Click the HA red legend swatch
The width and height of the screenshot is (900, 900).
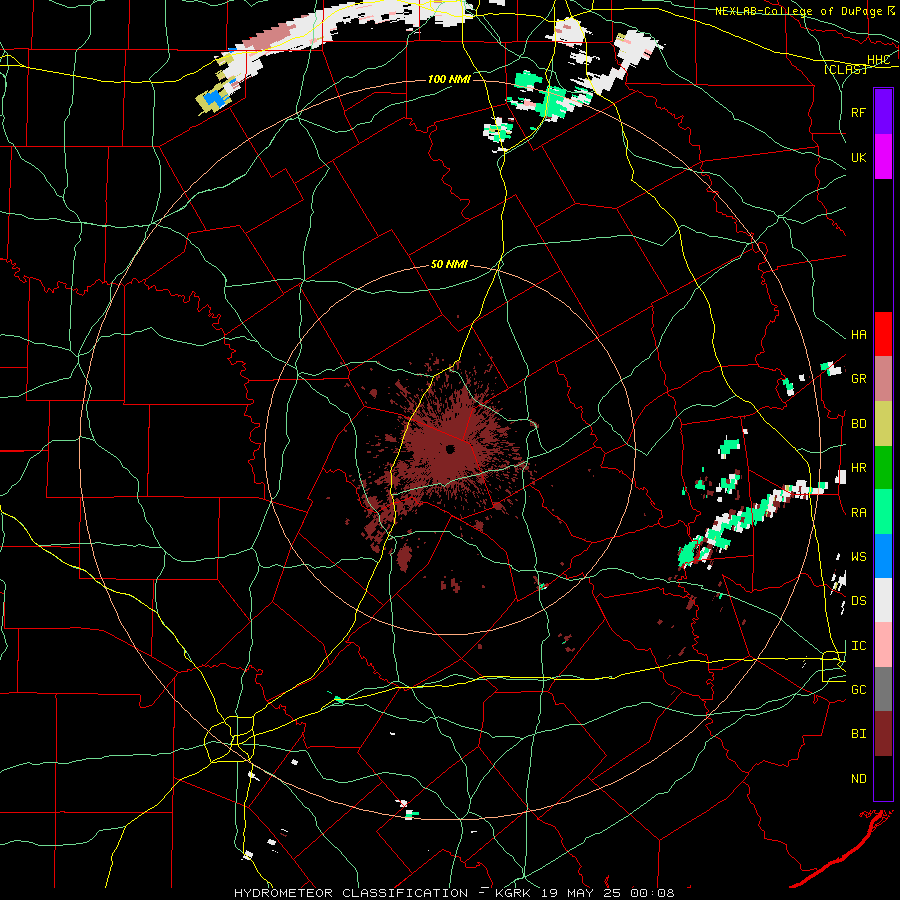tap(883, 334)
